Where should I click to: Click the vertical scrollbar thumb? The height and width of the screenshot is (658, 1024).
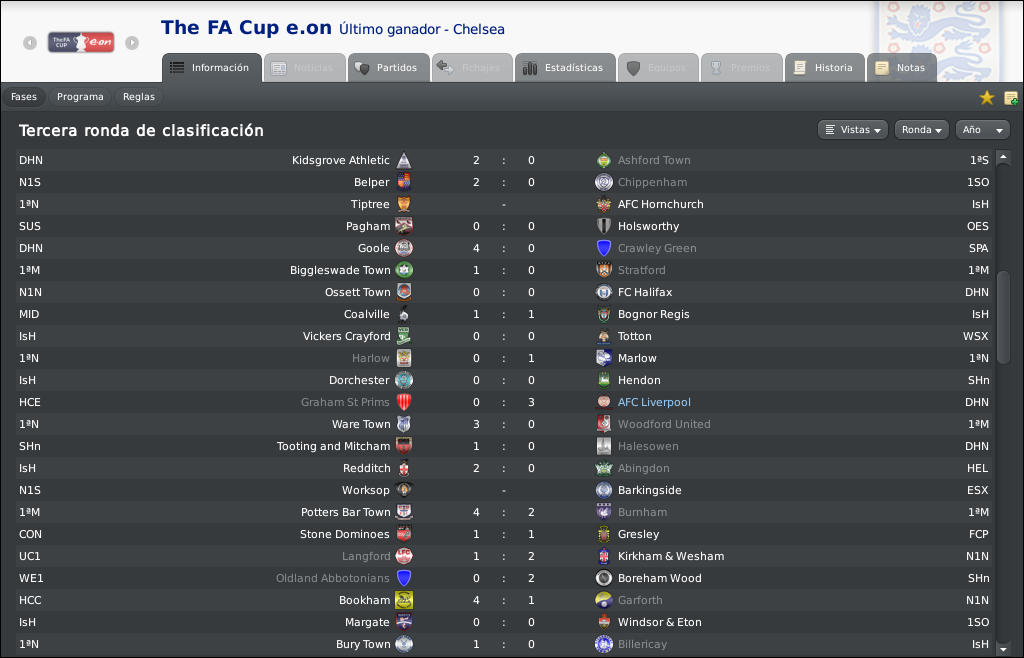tap(1003, 317)
